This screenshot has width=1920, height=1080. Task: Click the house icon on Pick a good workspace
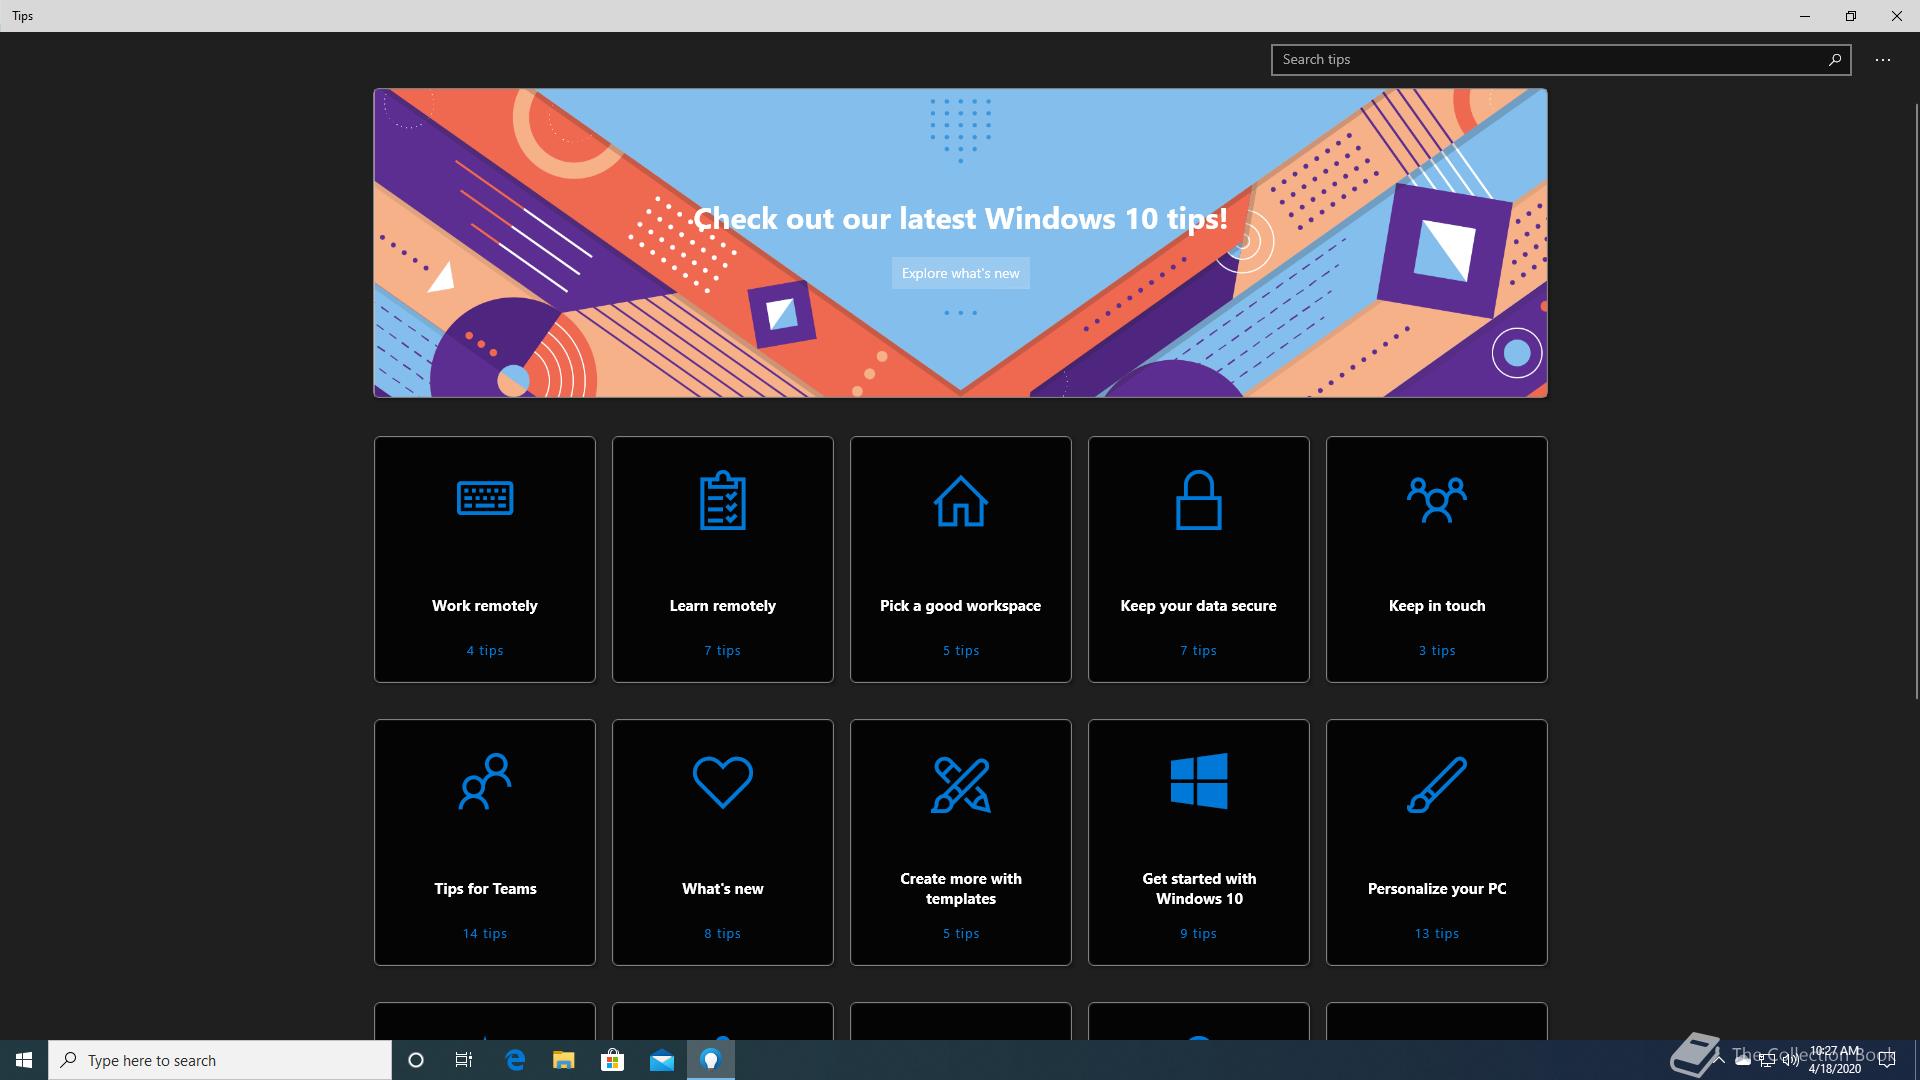[961, 501]
